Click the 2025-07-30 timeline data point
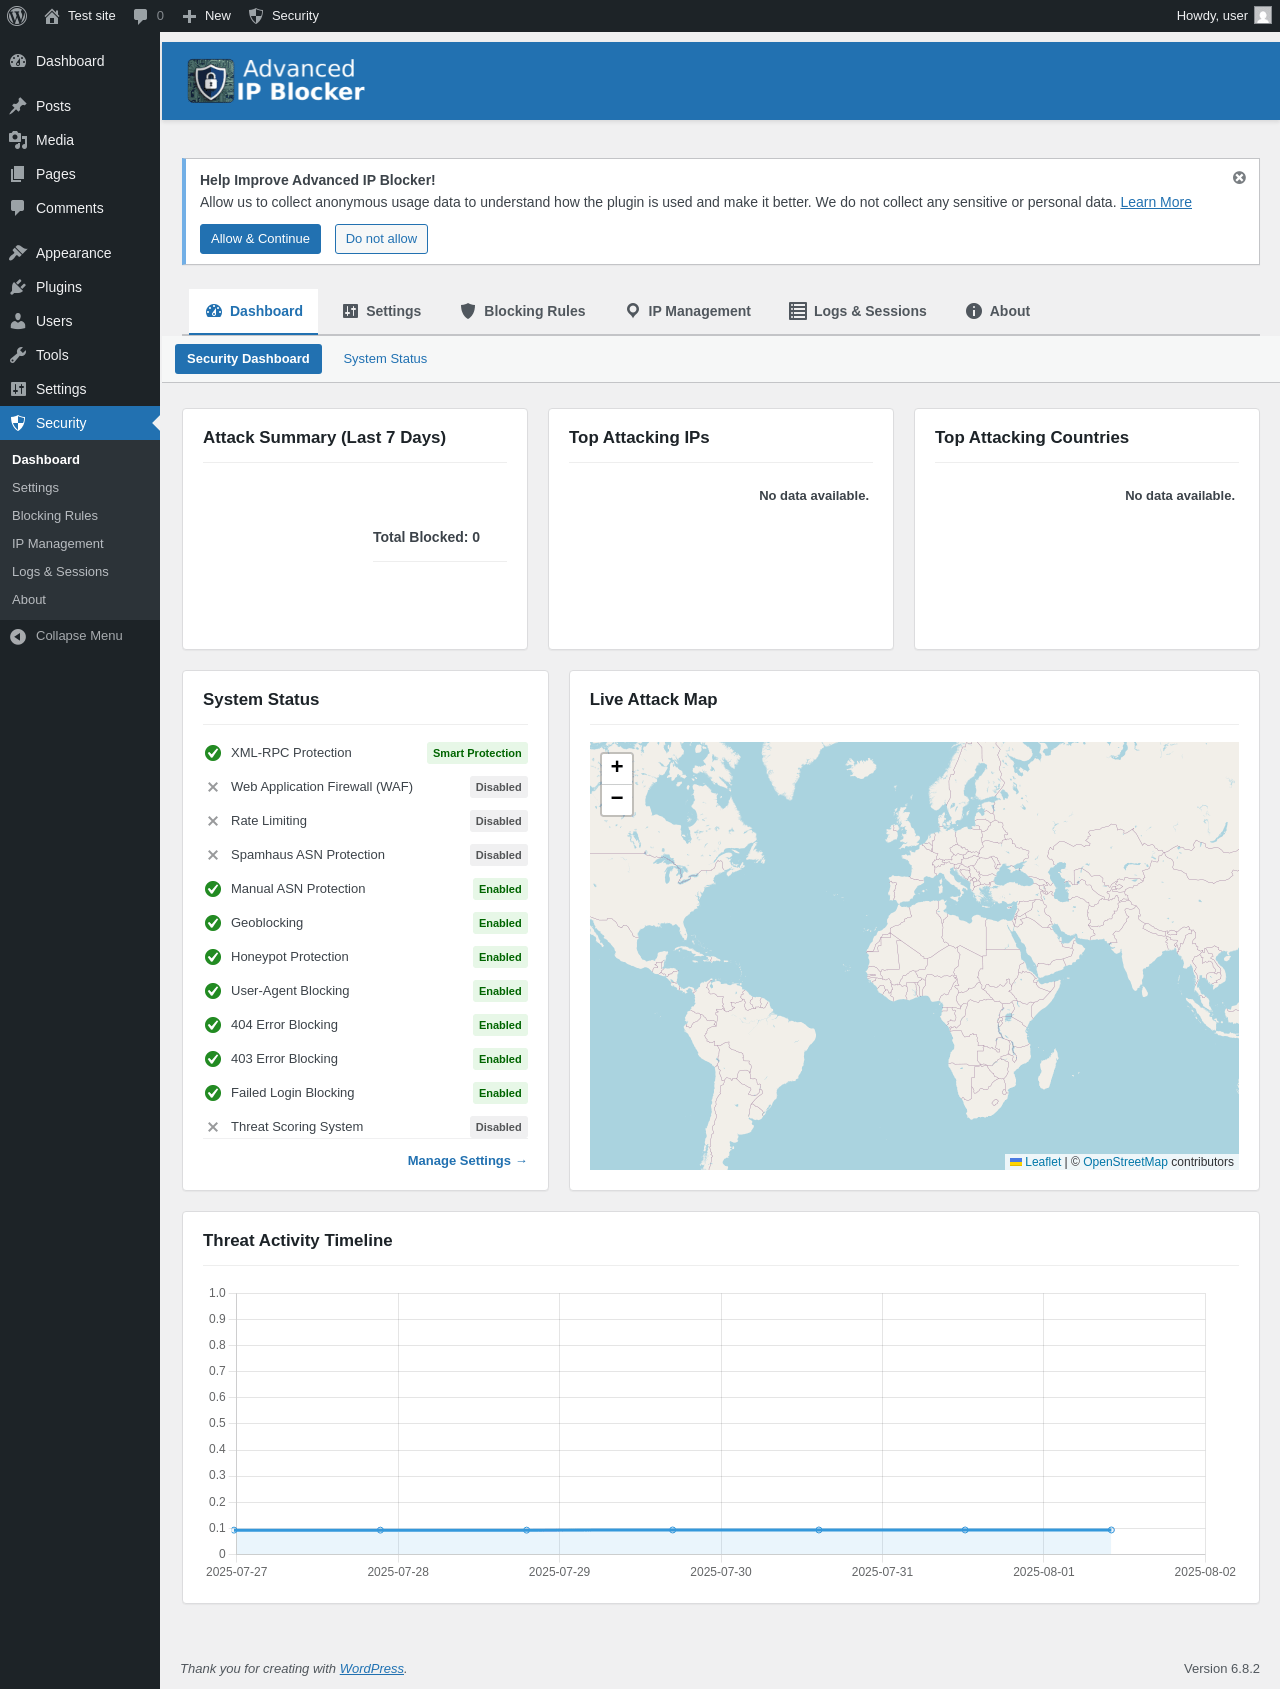 pos(673,1530)
